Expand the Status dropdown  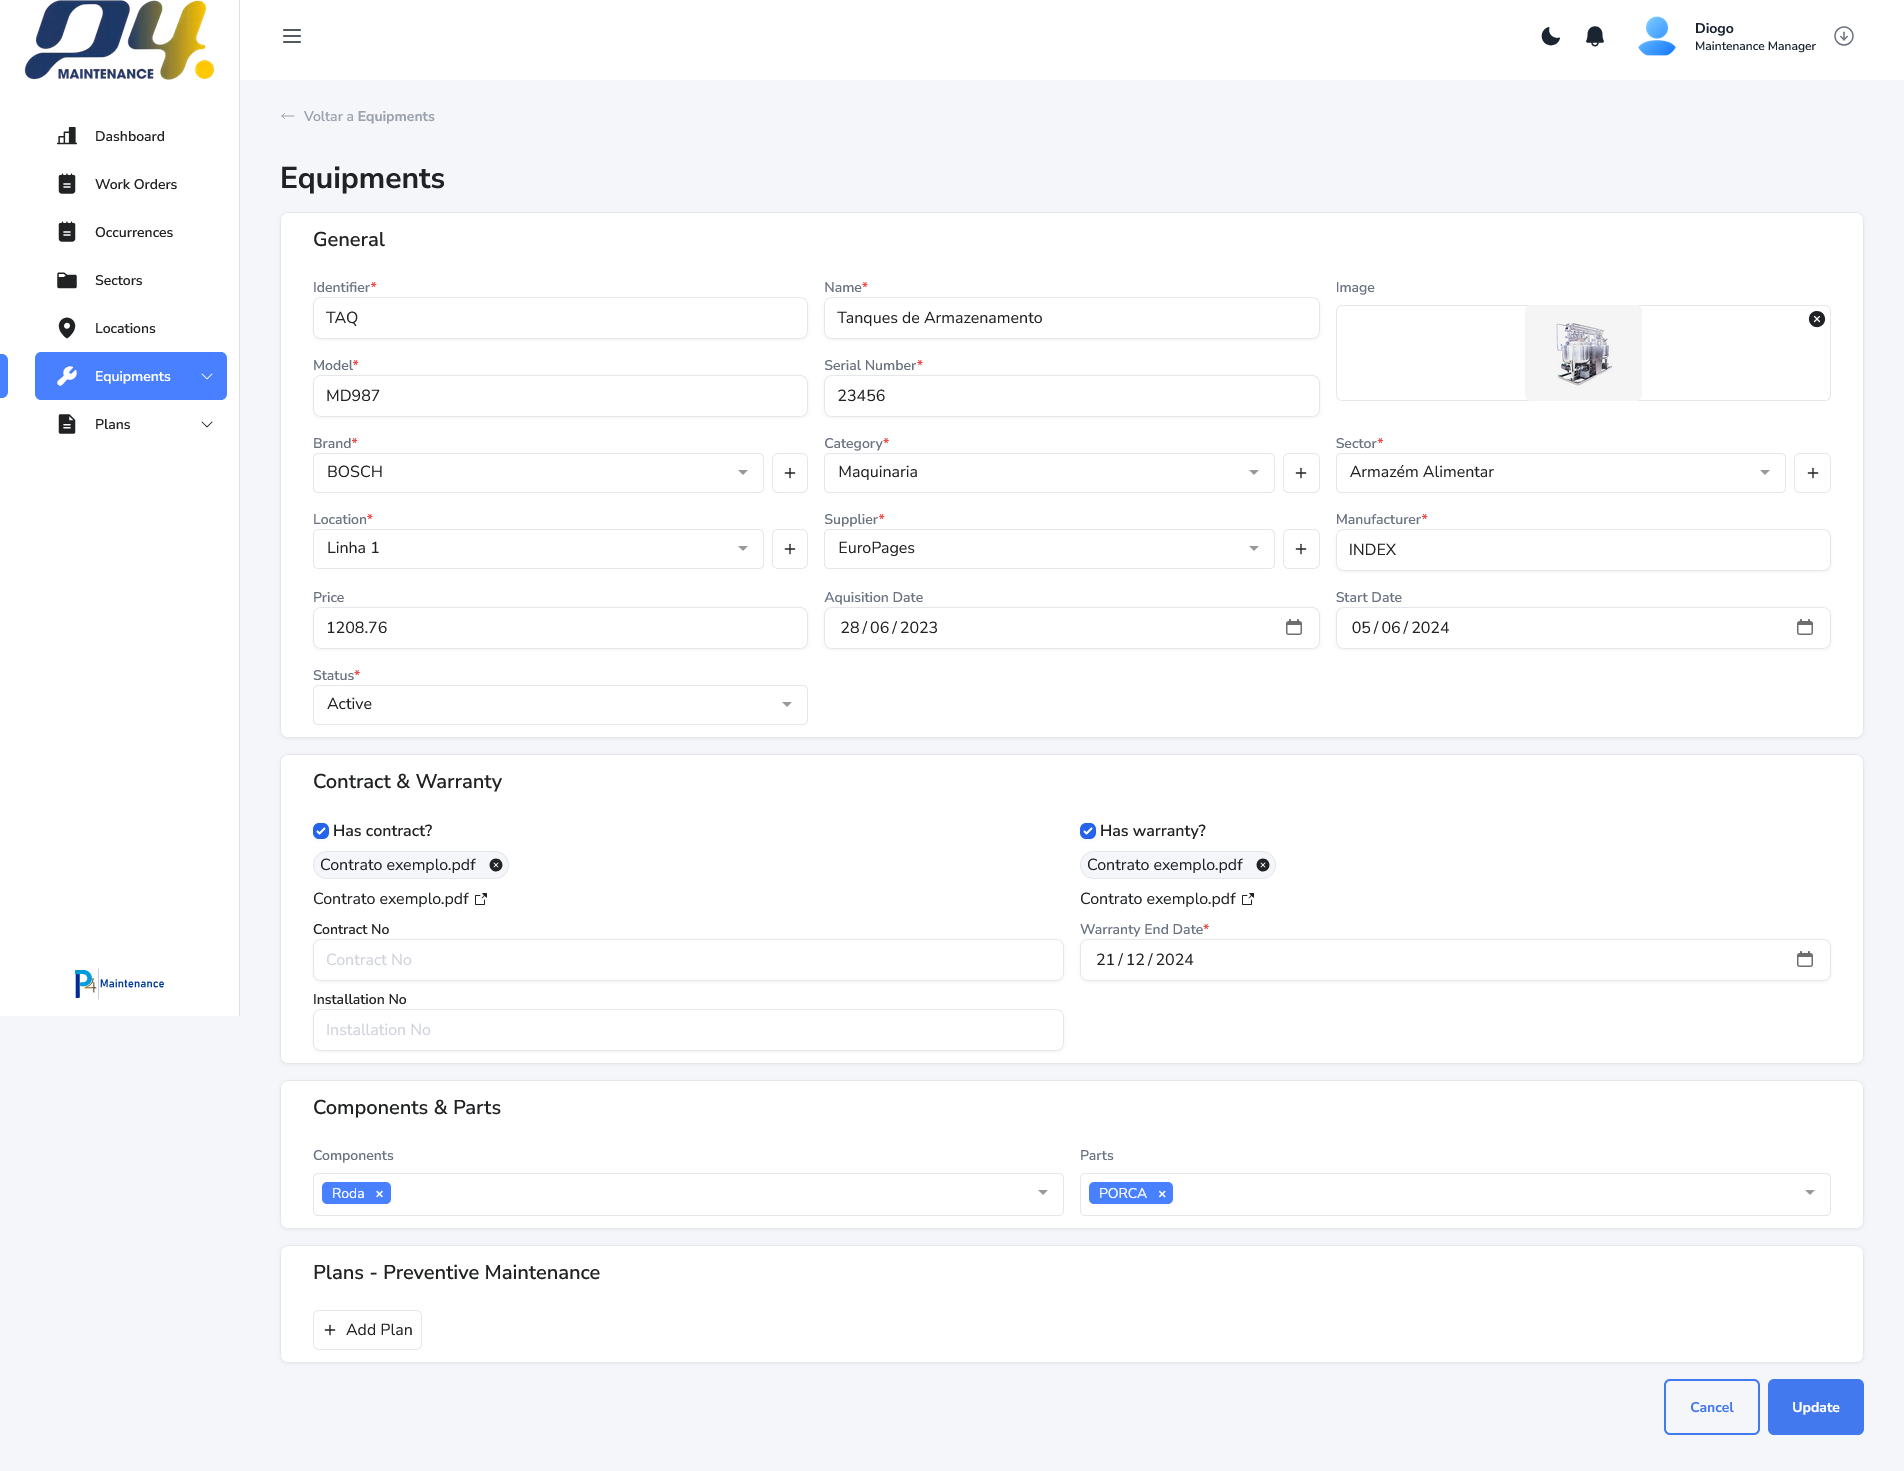(559, 705)
